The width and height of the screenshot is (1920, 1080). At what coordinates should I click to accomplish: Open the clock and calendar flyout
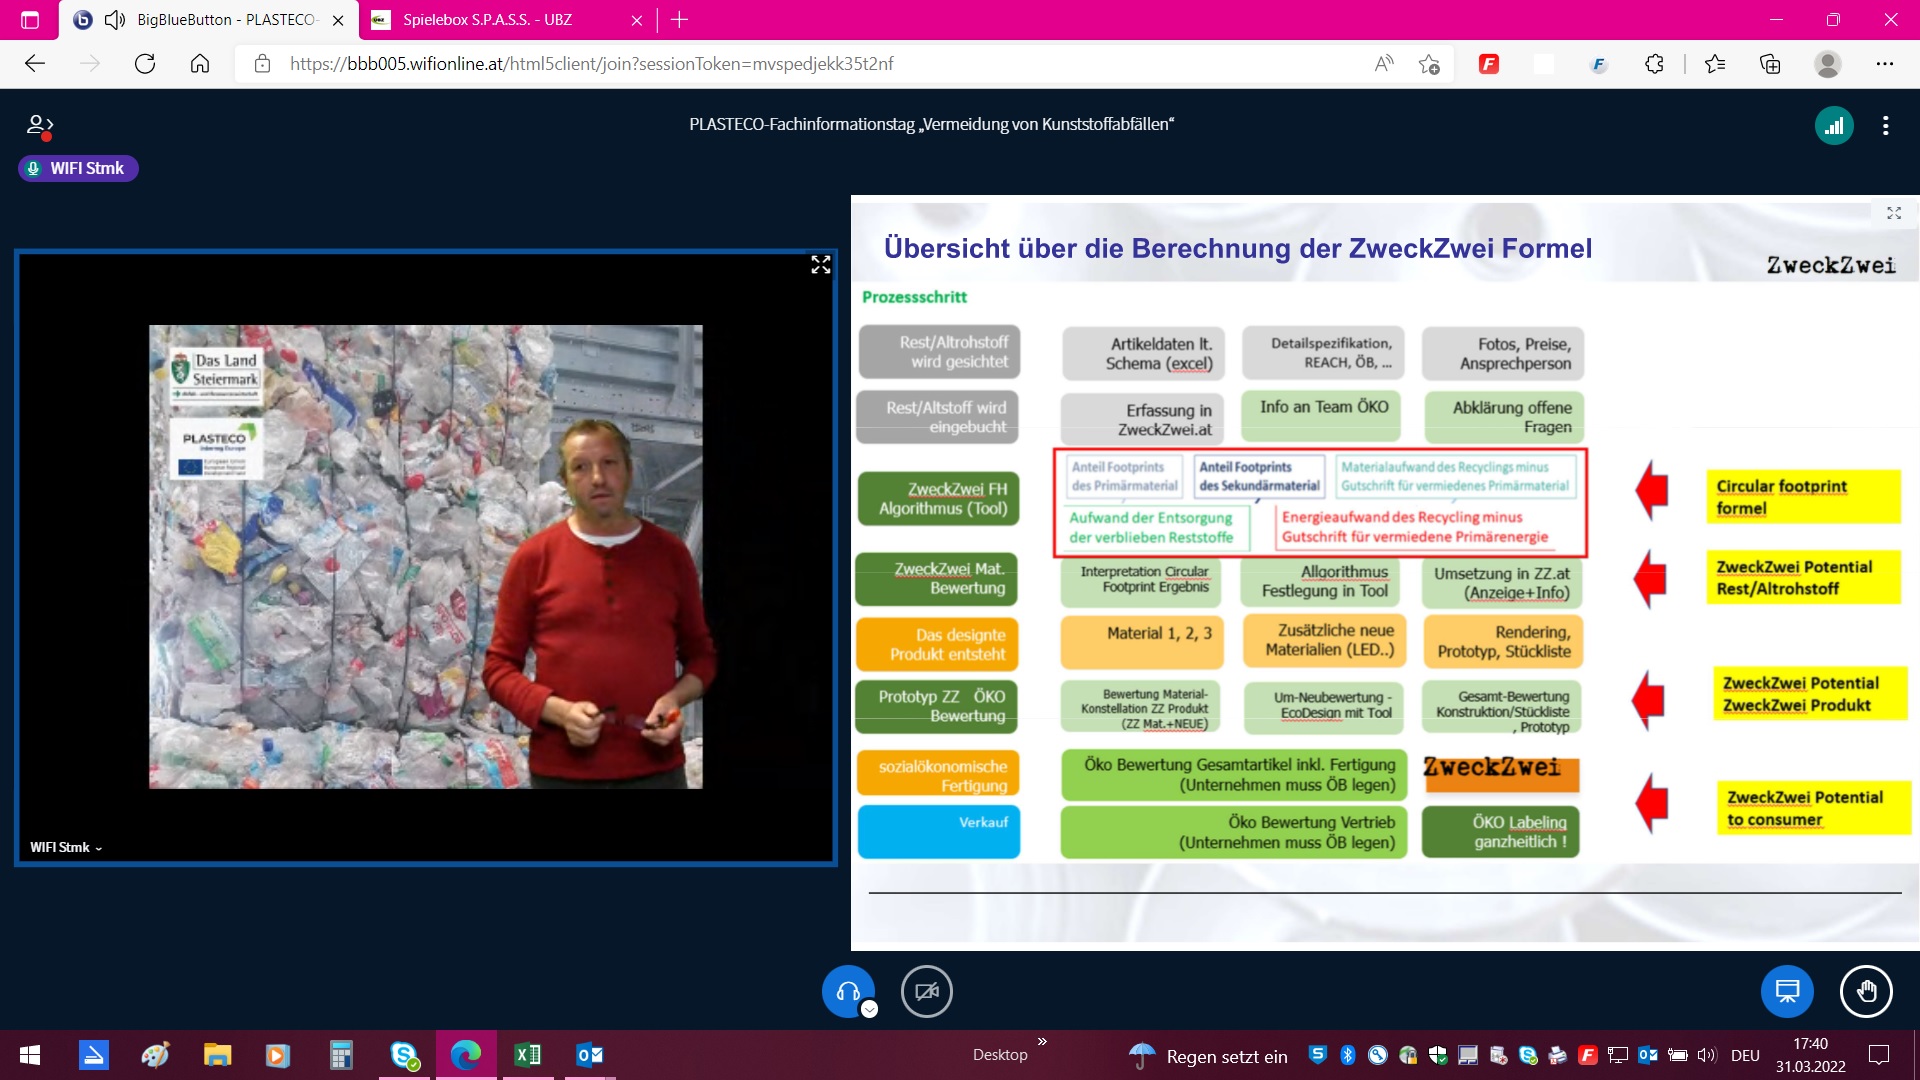(1810, 1055)
